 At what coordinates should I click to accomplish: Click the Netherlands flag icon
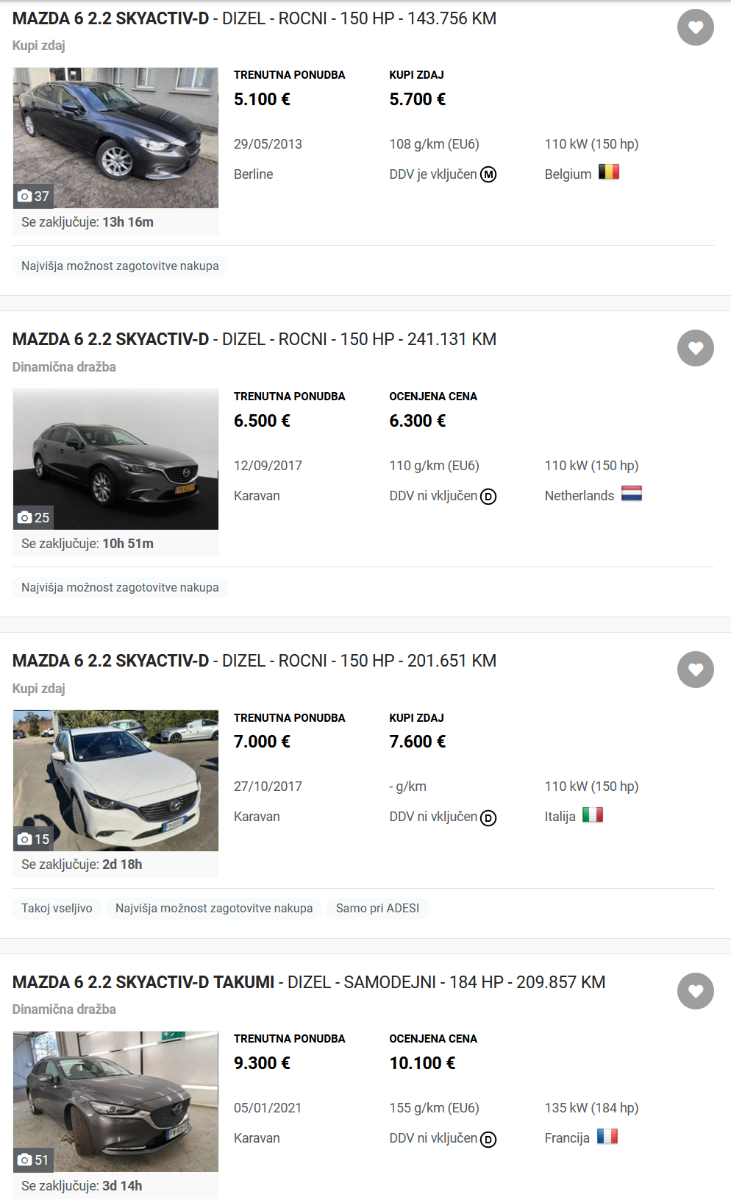631,493
